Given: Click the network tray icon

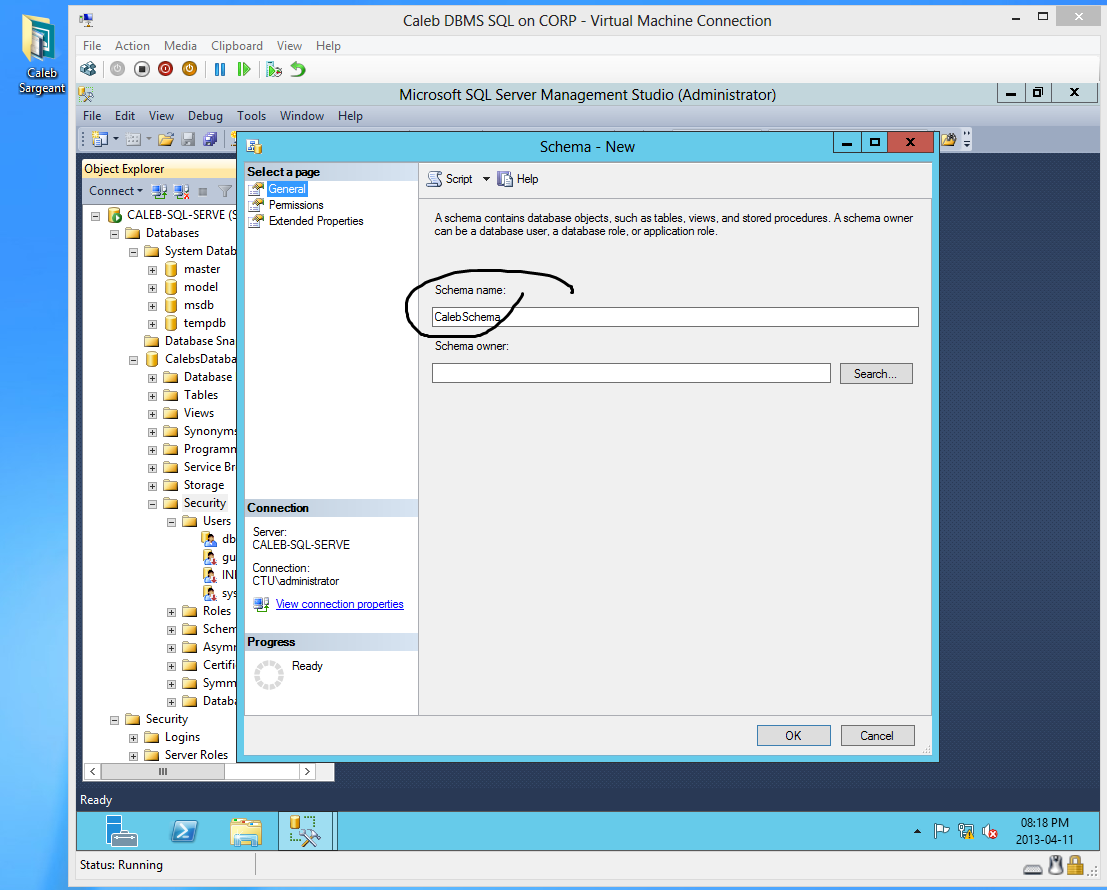Looking at the screenshot, I should 966,831.
